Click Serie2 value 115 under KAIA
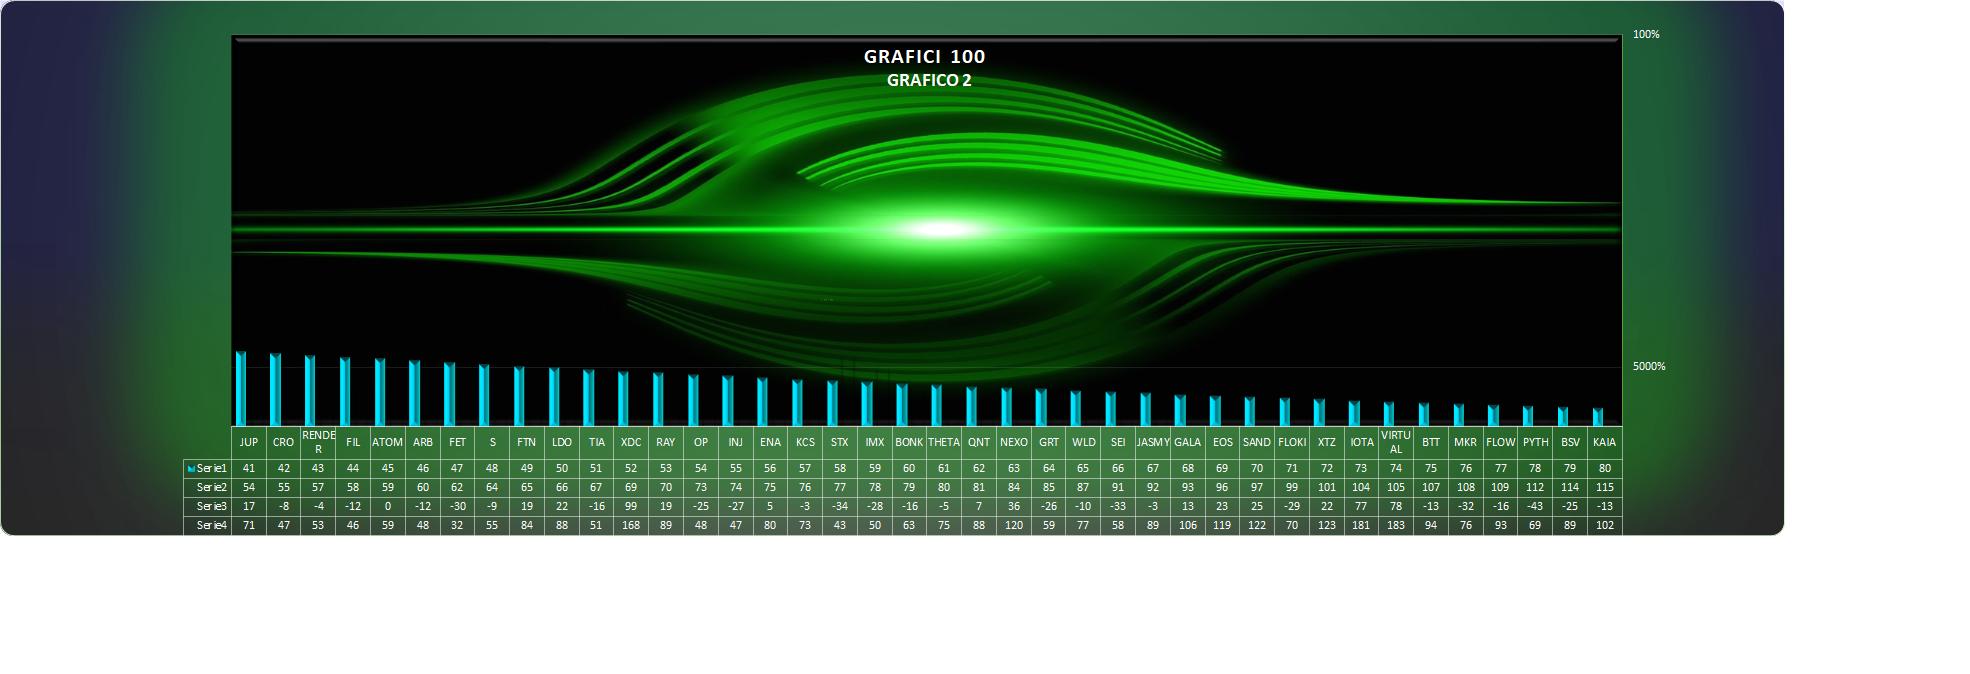1970x674 pixels. pos(1604,487)
